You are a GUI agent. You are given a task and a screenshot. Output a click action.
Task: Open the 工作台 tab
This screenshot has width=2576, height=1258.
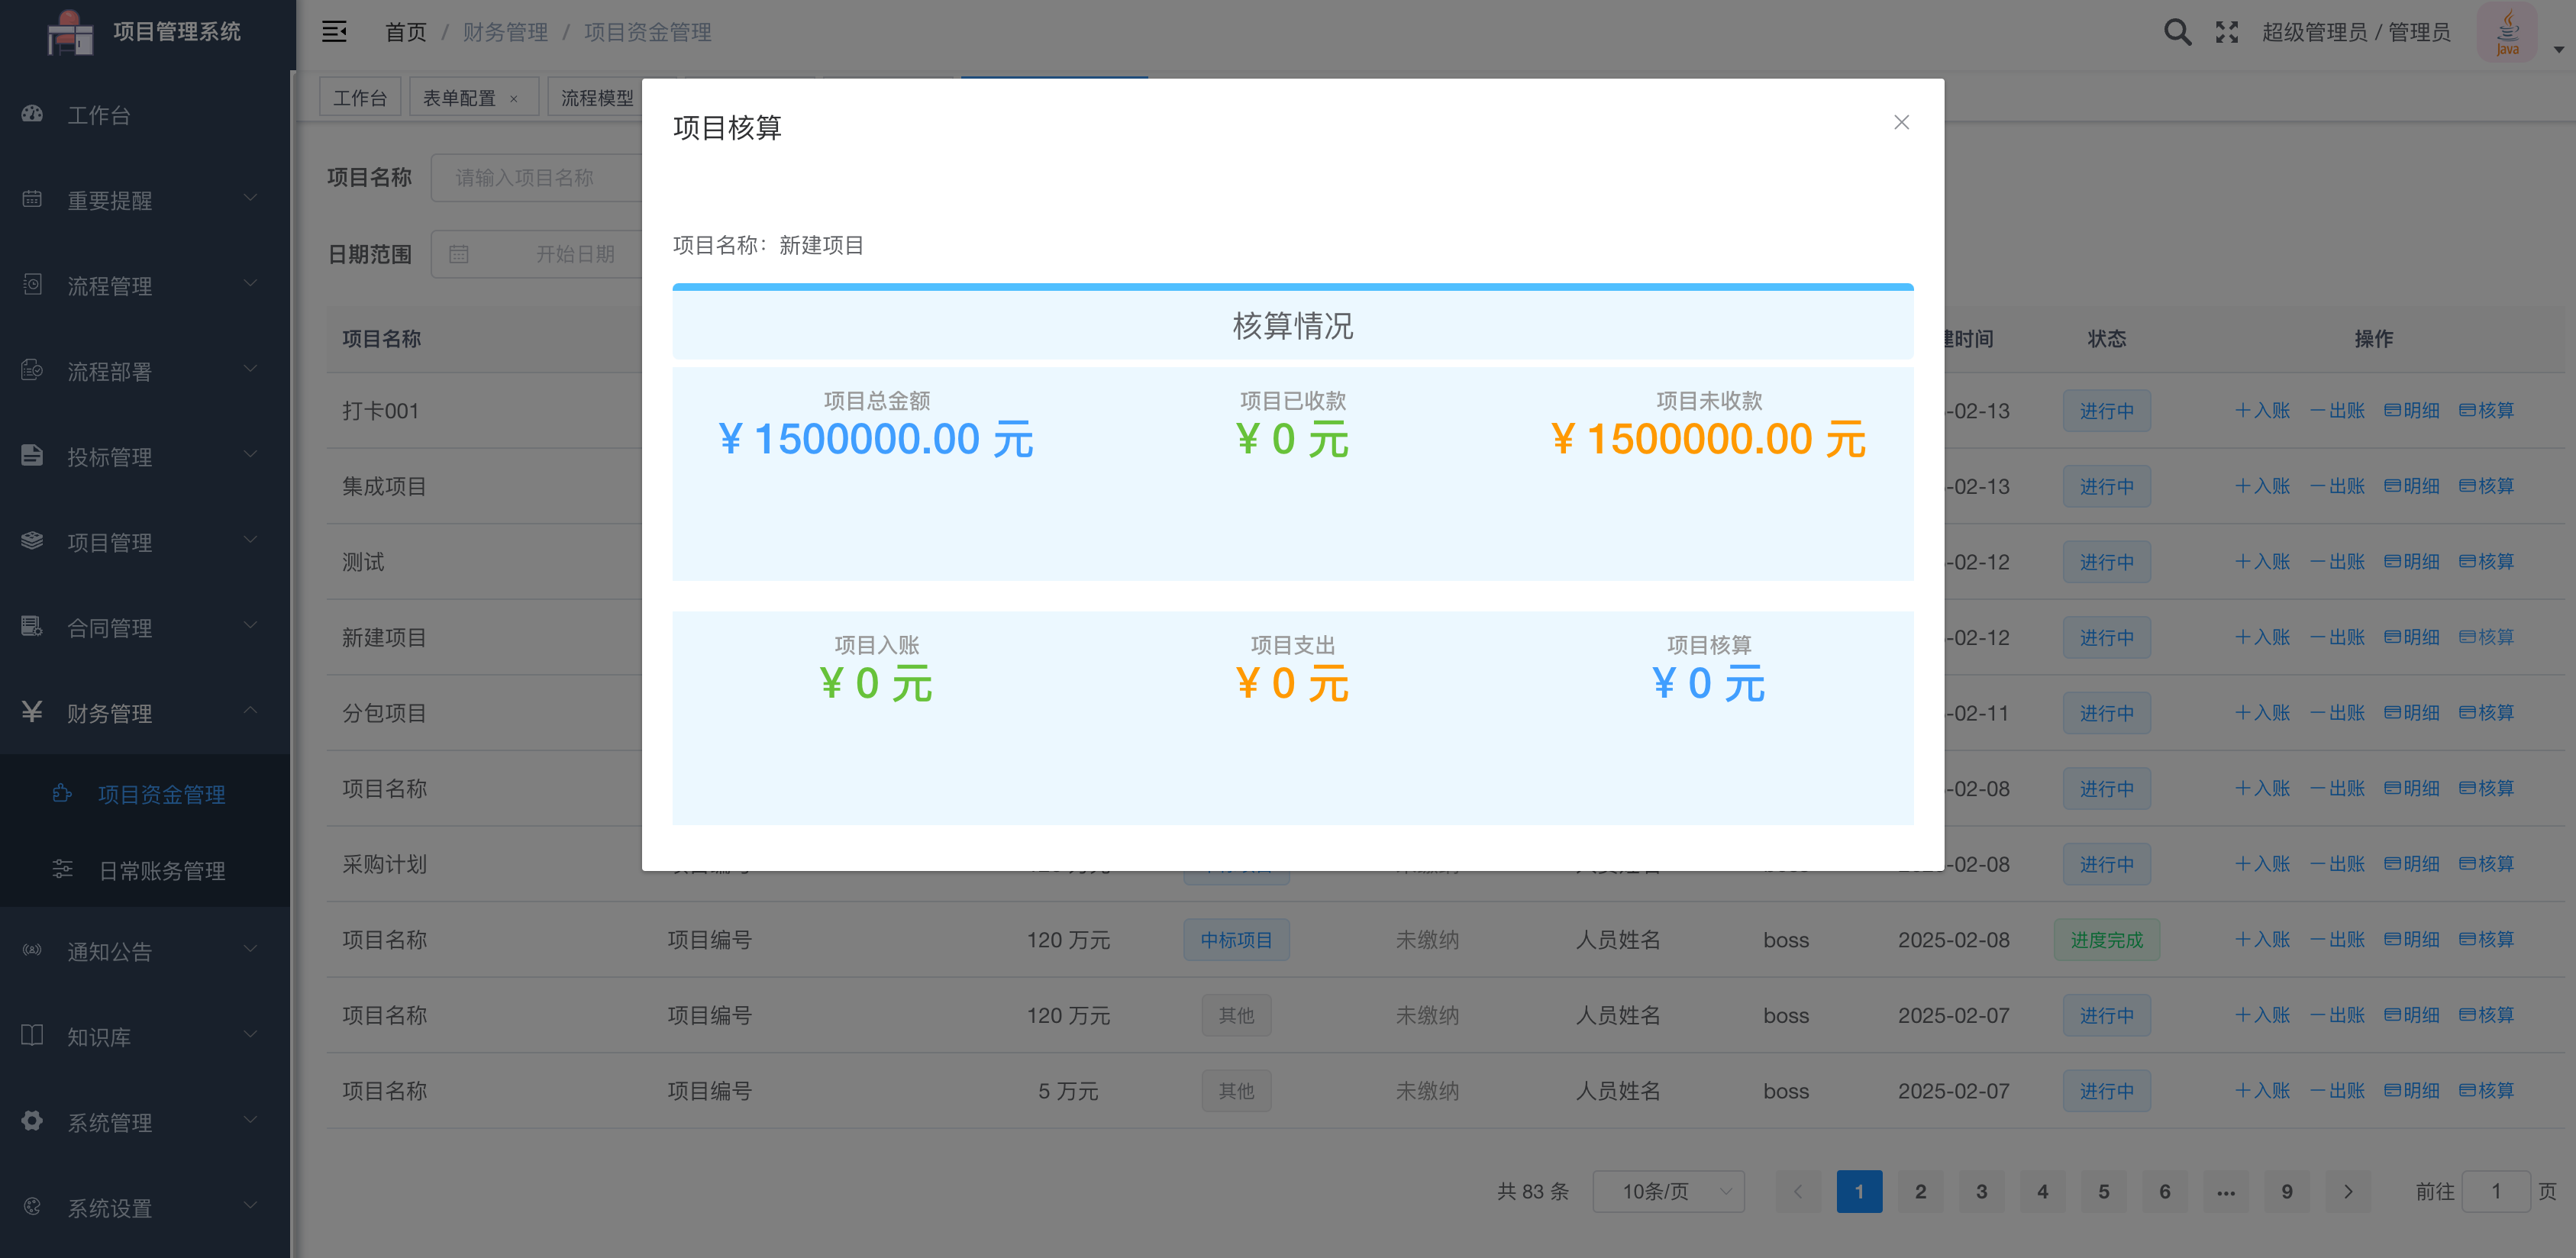point(360,98)
